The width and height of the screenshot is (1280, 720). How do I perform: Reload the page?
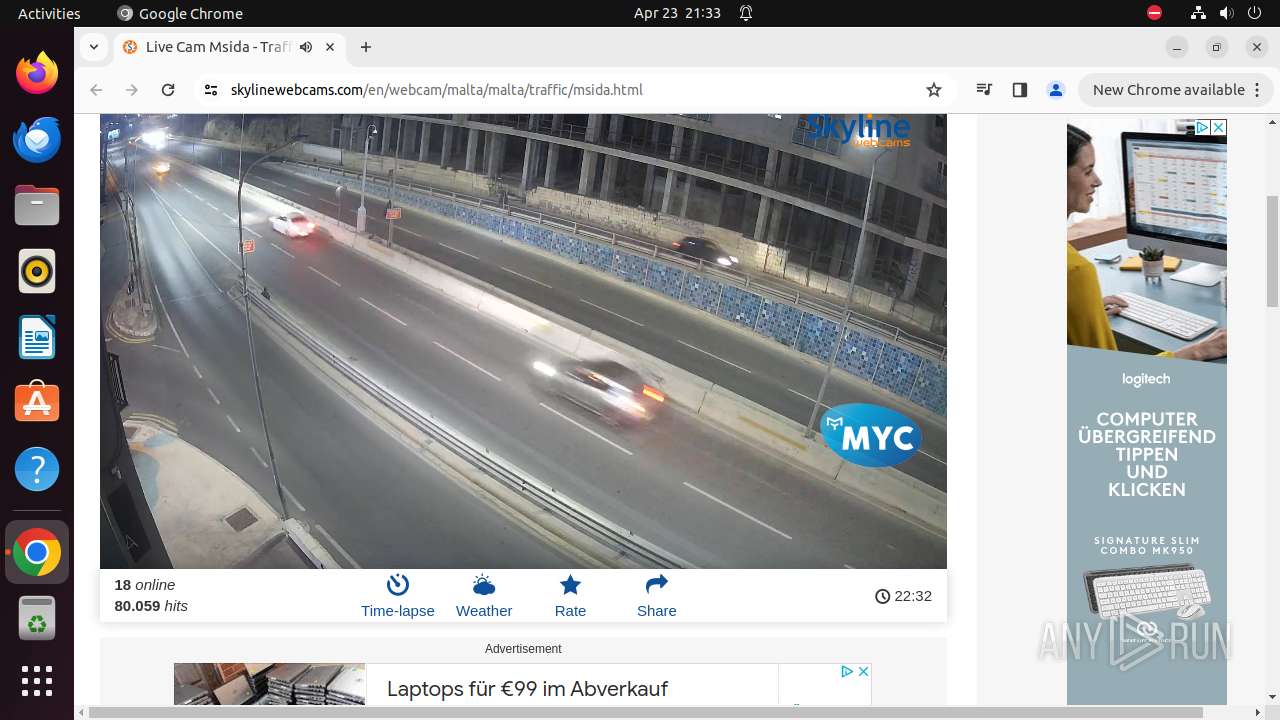(168, 90)
